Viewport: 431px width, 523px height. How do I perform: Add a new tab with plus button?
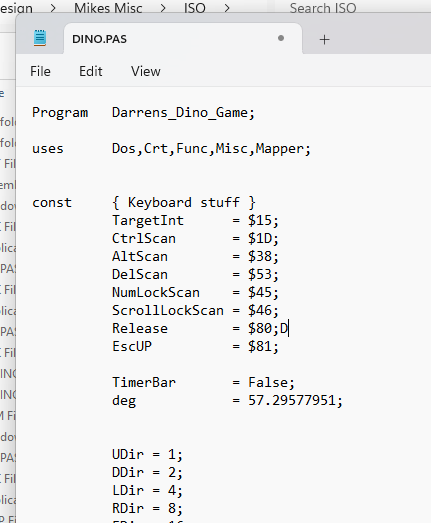pos(324,40)
